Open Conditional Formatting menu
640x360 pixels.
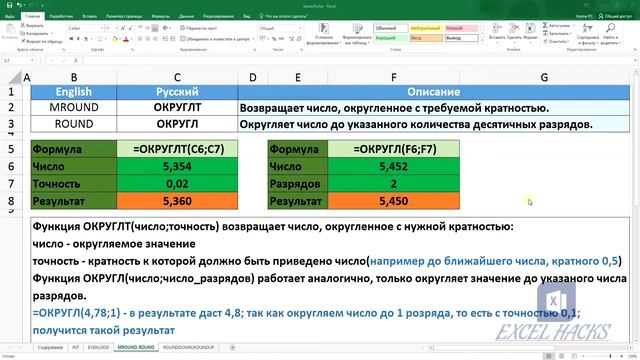[x=324, y=34]
